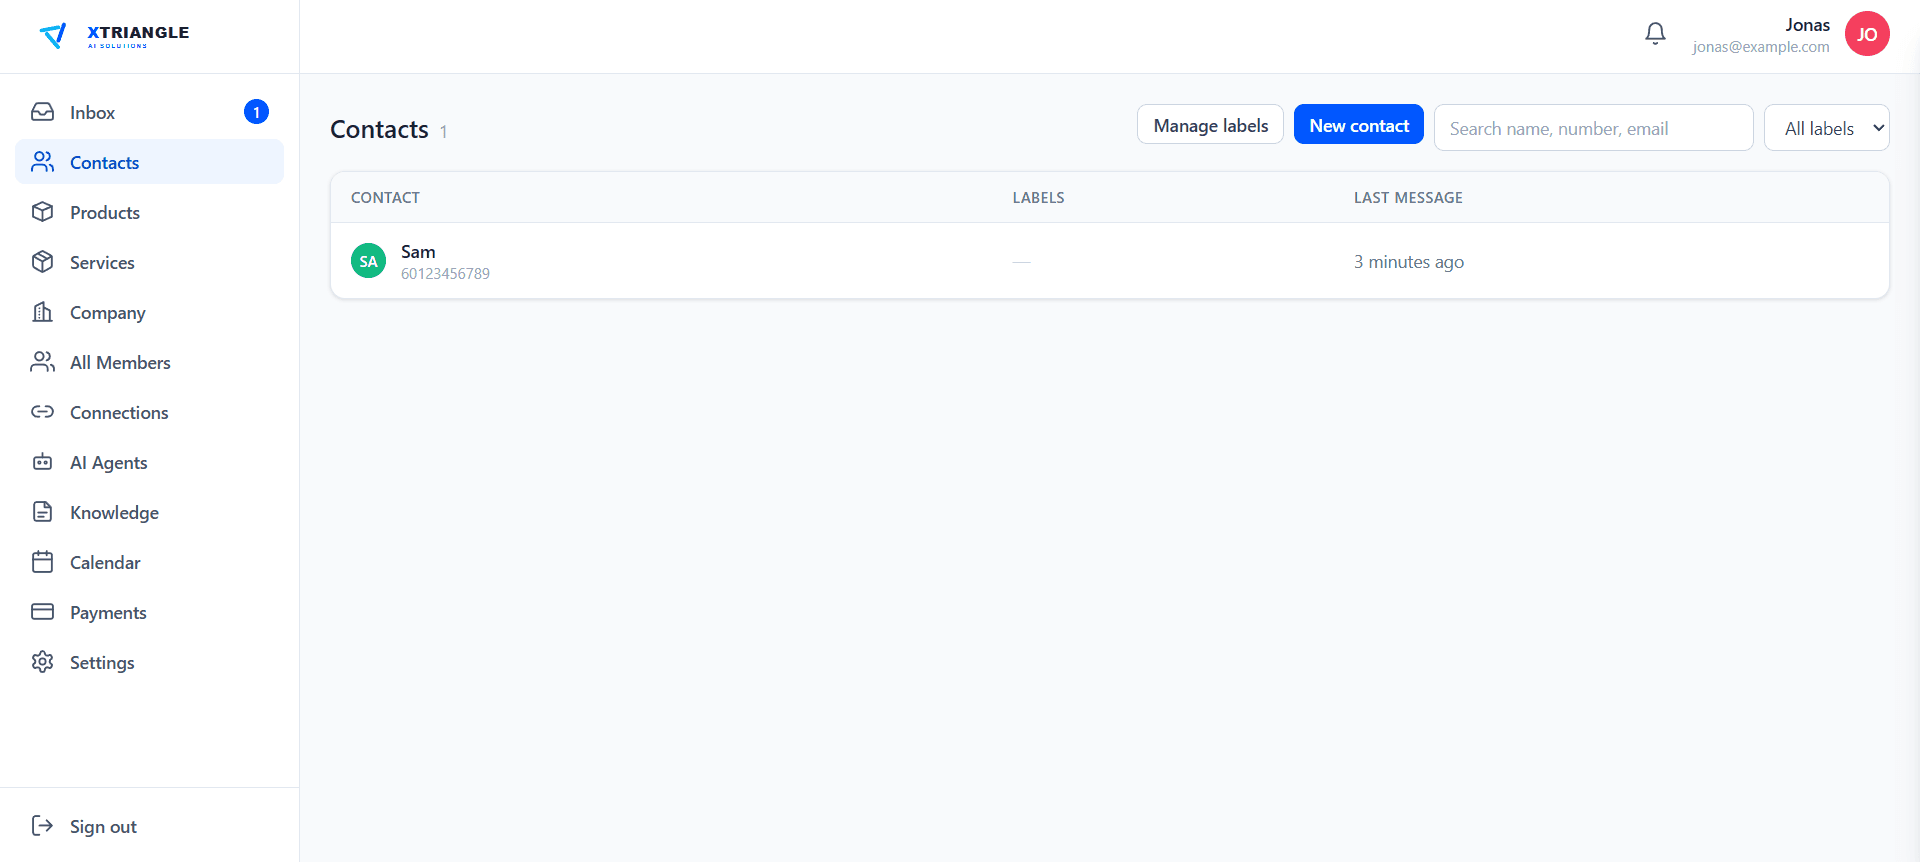Click the CONTACT column header
The height and width of the screenshot is (862, 1920).
pyautogui.click(x=385, y=198)
